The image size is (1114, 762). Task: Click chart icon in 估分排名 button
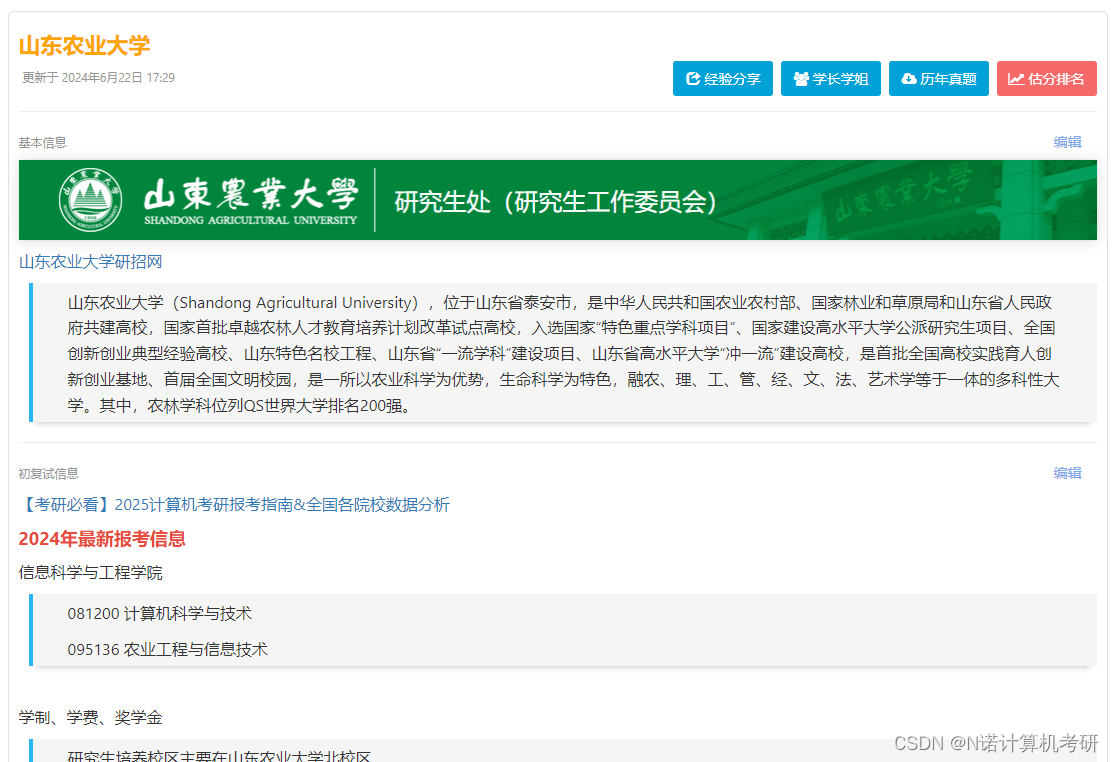1016,79
